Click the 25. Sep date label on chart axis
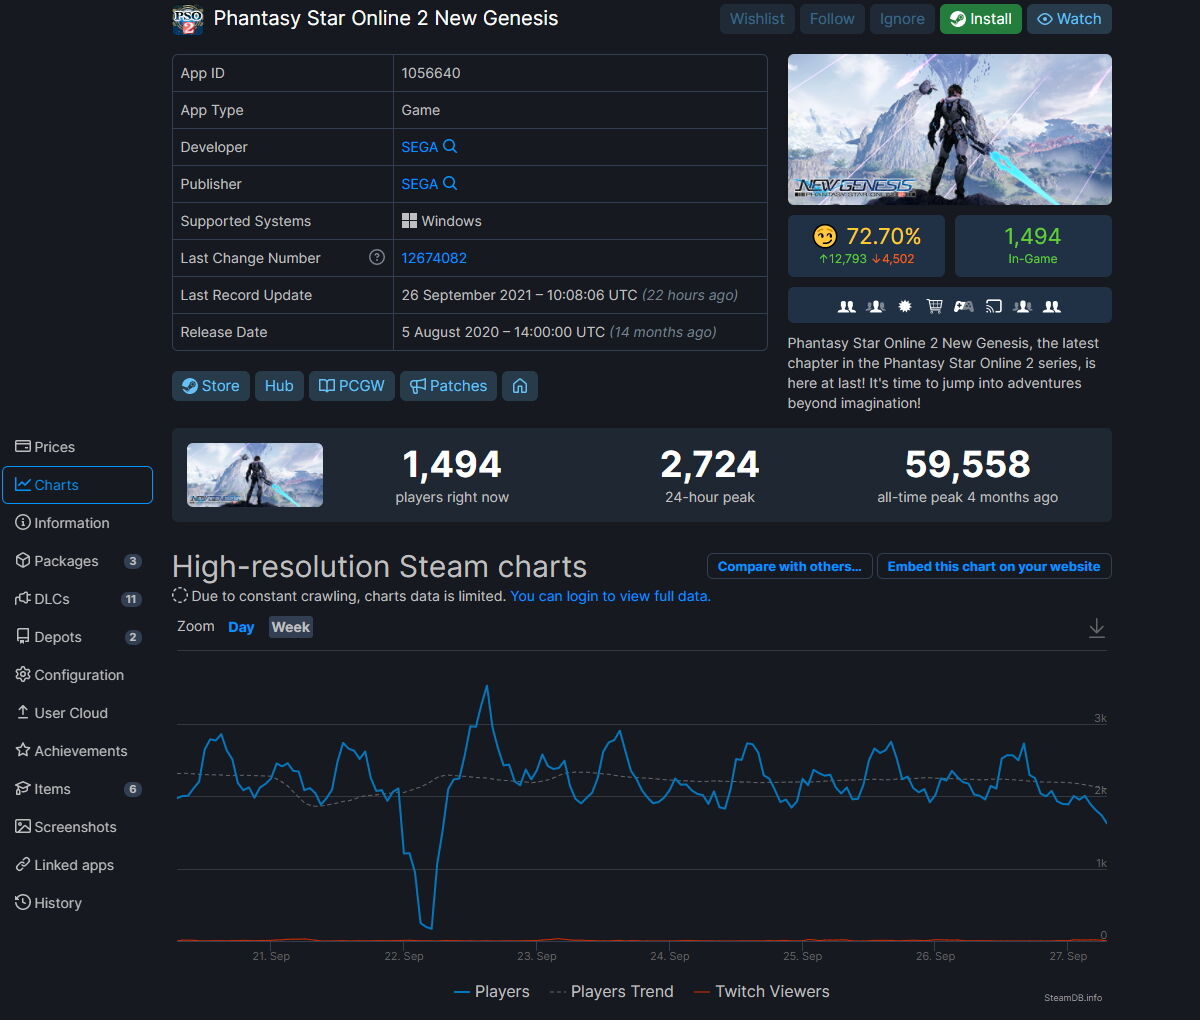The image size is (1200, 1020). tap(802, 957)
